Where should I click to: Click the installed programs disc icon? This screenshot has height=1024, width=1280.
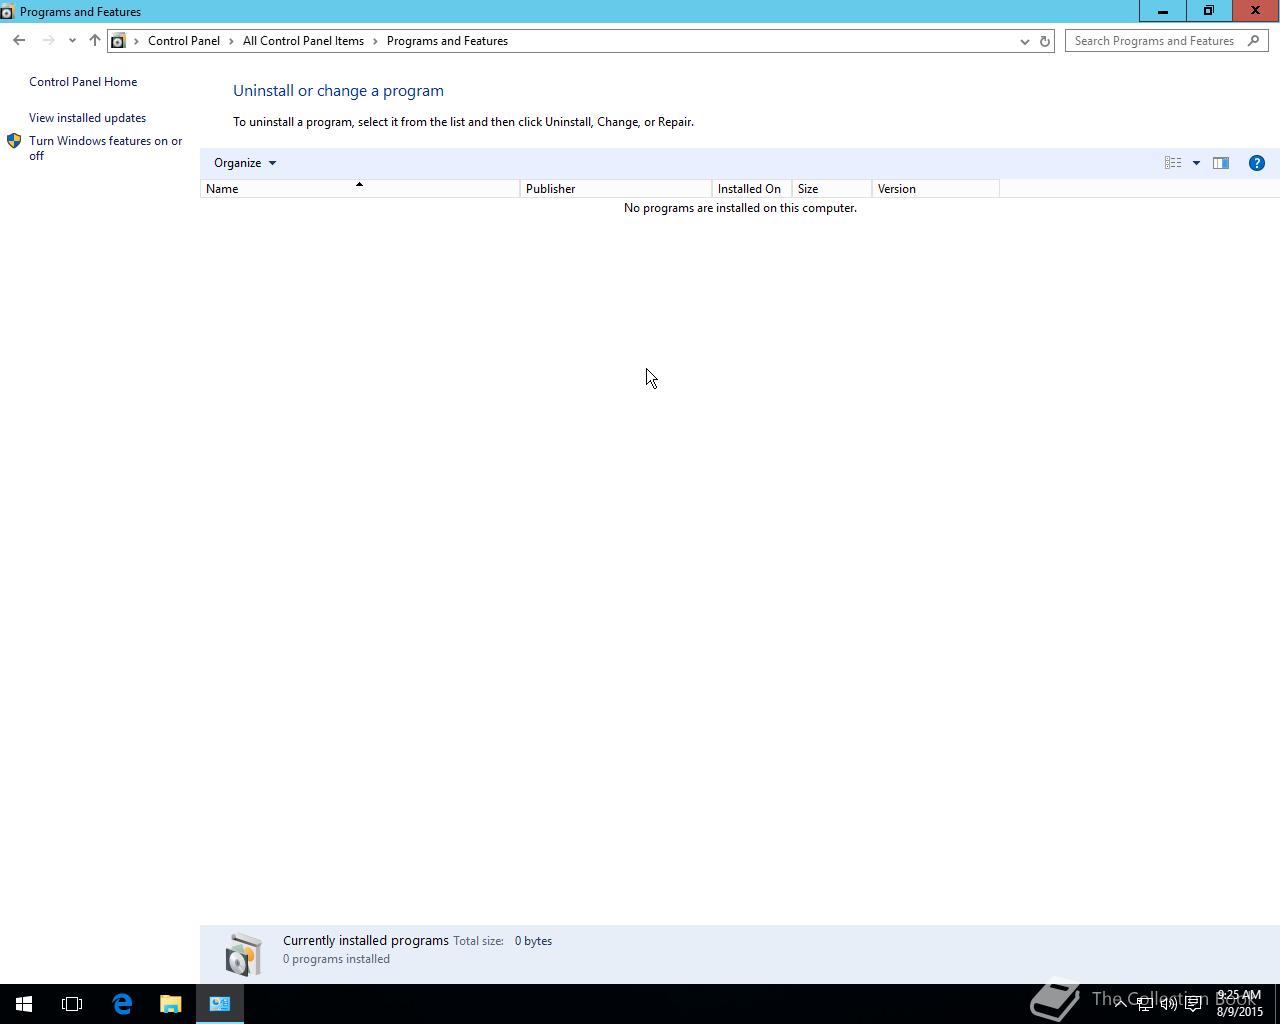(242, 954)
